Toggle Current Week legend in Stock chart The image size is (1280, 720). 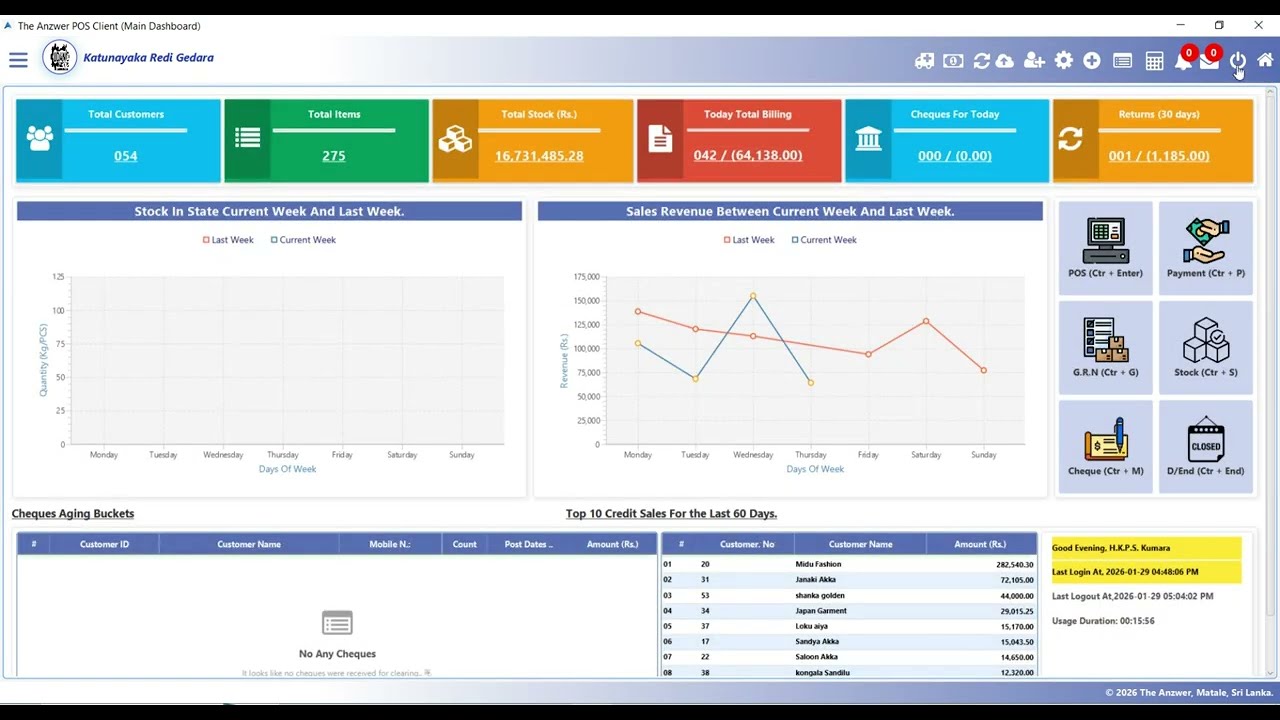click(x=303, y=240)
